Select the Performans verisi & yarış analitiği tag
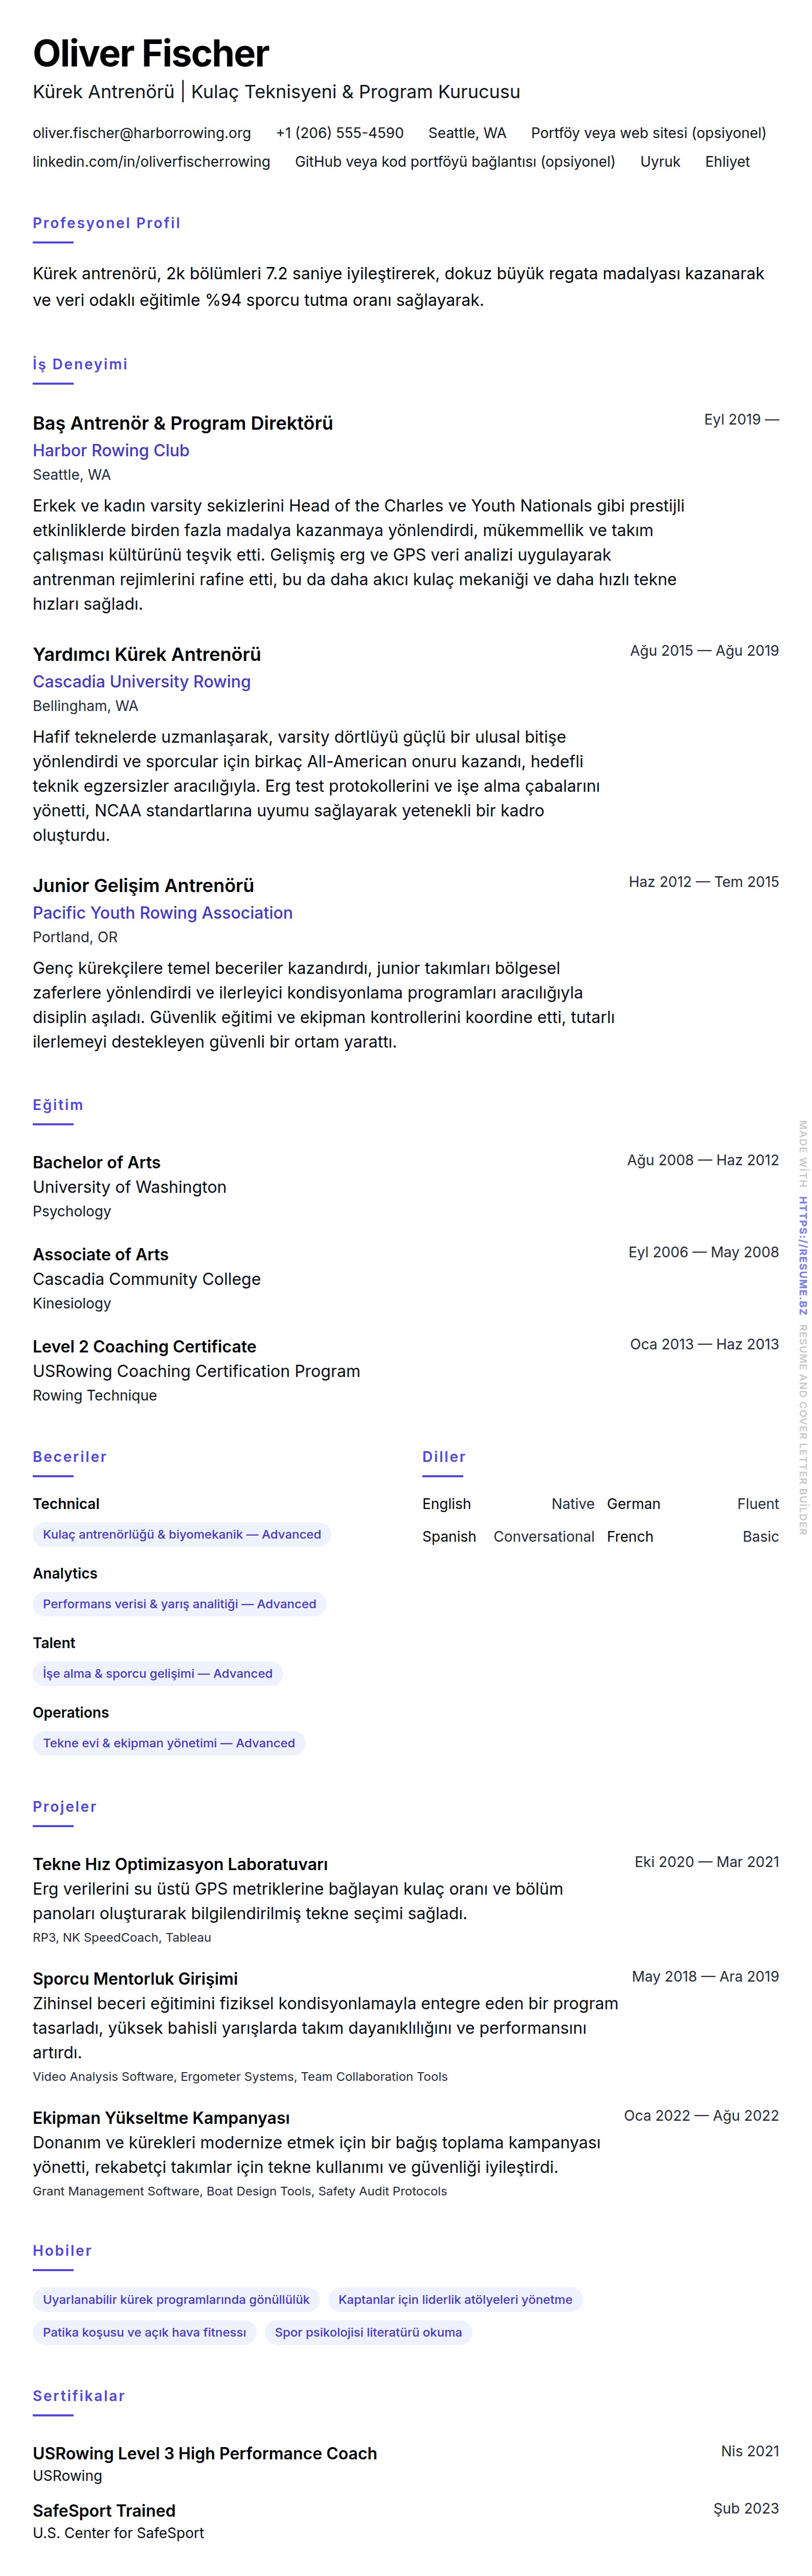 179,1604
